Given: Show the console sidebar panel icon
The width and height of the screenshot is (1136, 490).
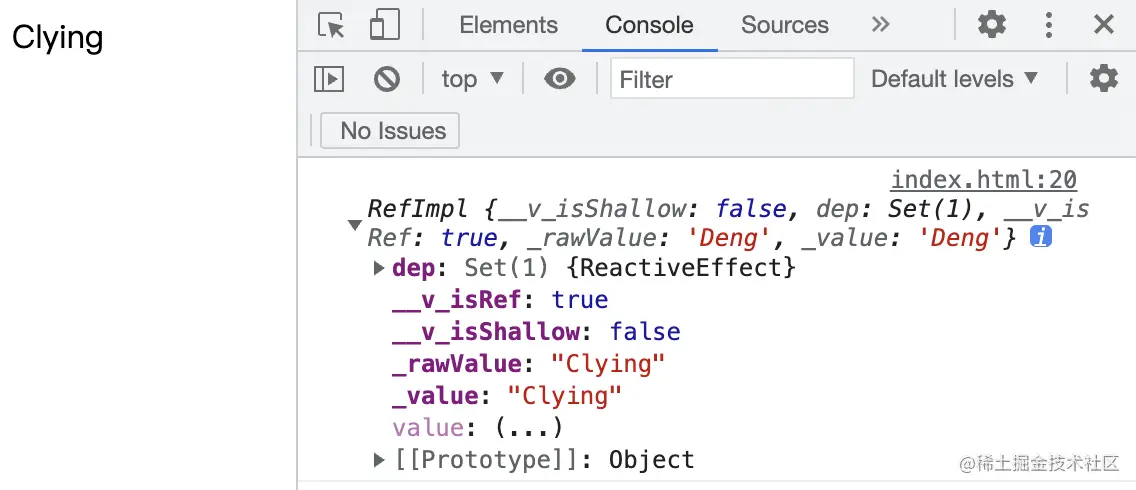Looking at the screenshot, I should 329,79.
